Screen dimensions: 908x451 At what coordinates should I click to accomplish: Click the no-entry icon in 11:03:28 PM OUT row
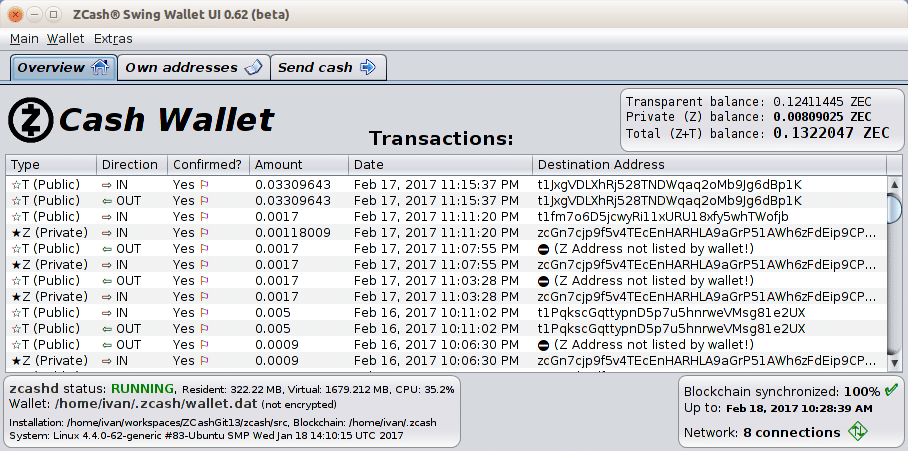click(543, 281)
